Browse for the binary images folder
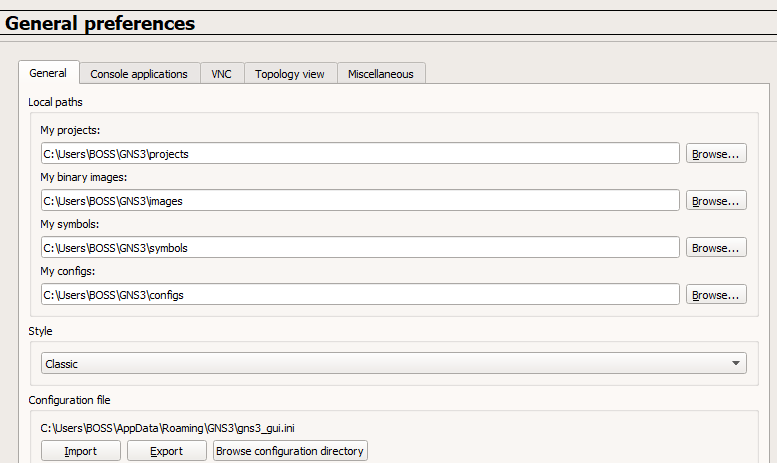Viewport: 777px width, 463px height. click(716, 201)
